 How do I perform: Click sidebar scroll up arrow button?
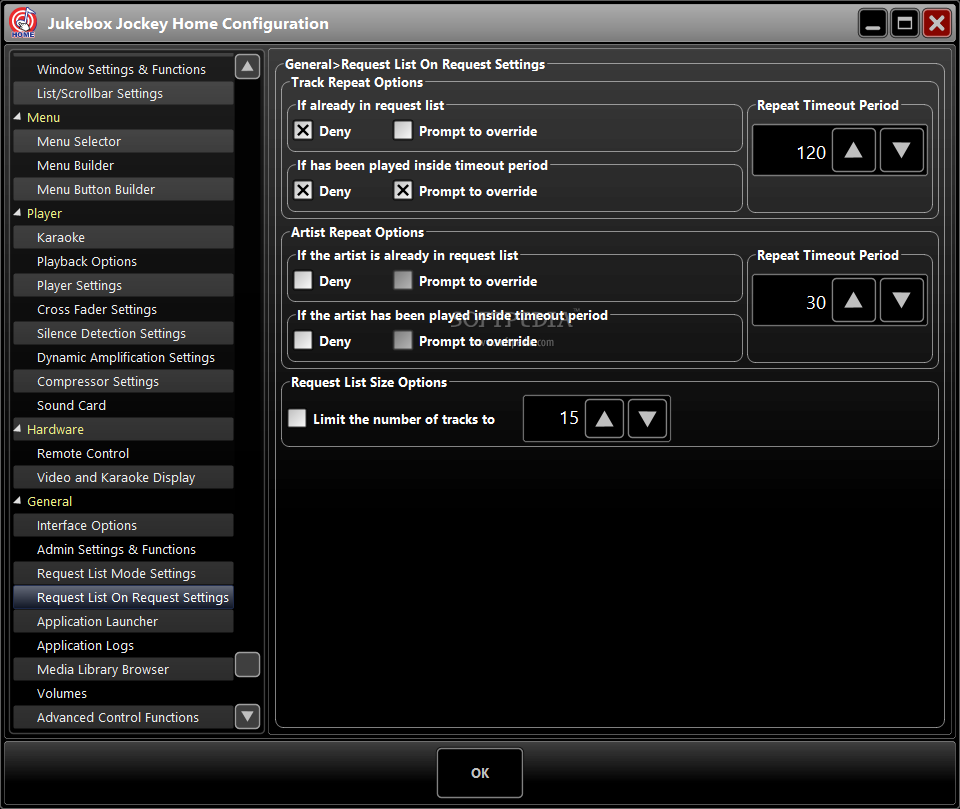247,66
